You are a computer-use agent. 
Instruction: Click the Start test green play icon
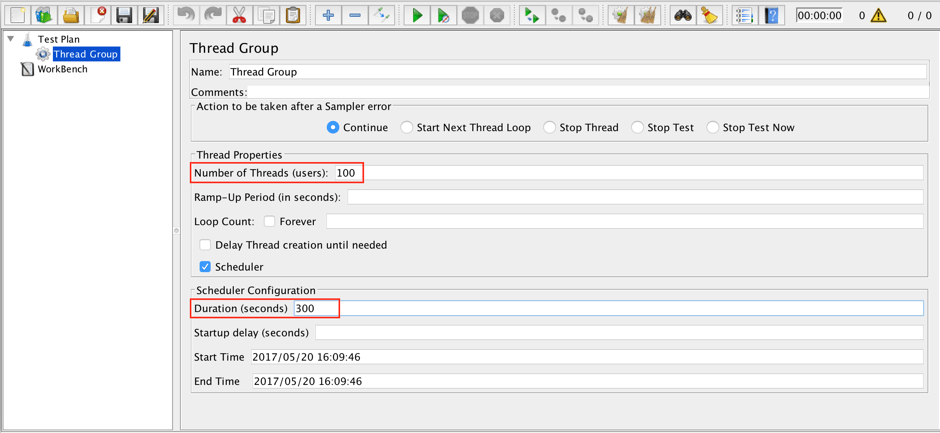[417, 15]
